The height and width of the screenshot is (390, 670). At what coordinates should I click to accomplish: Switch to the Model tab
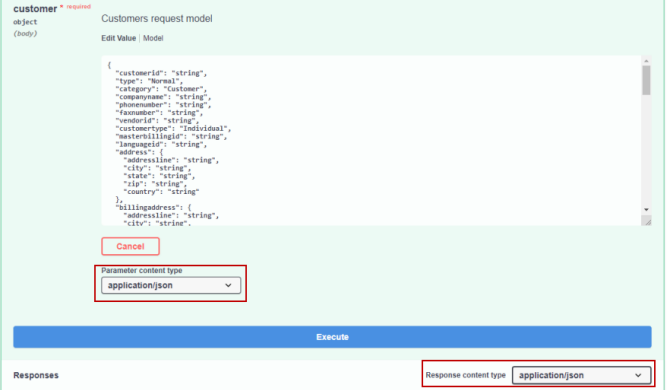click(153, 38)
